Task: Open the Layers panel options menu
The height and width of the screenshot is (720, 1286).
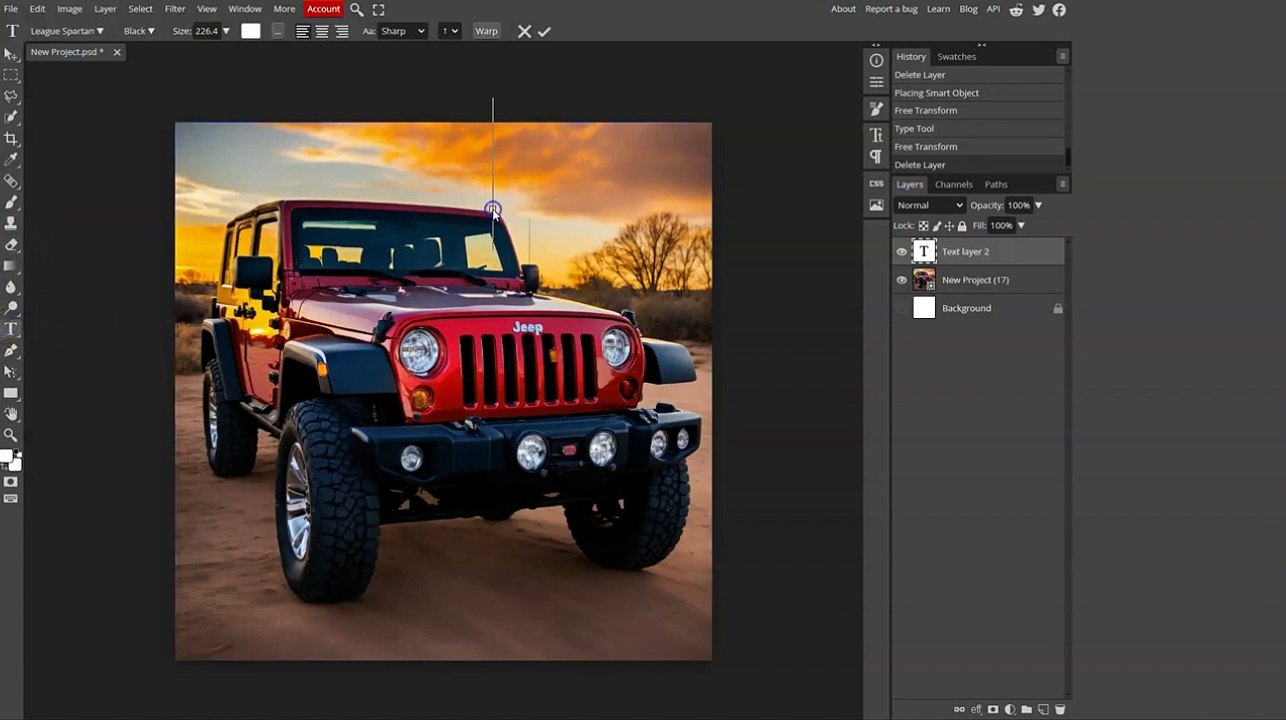Action: tap(1063, 184)
